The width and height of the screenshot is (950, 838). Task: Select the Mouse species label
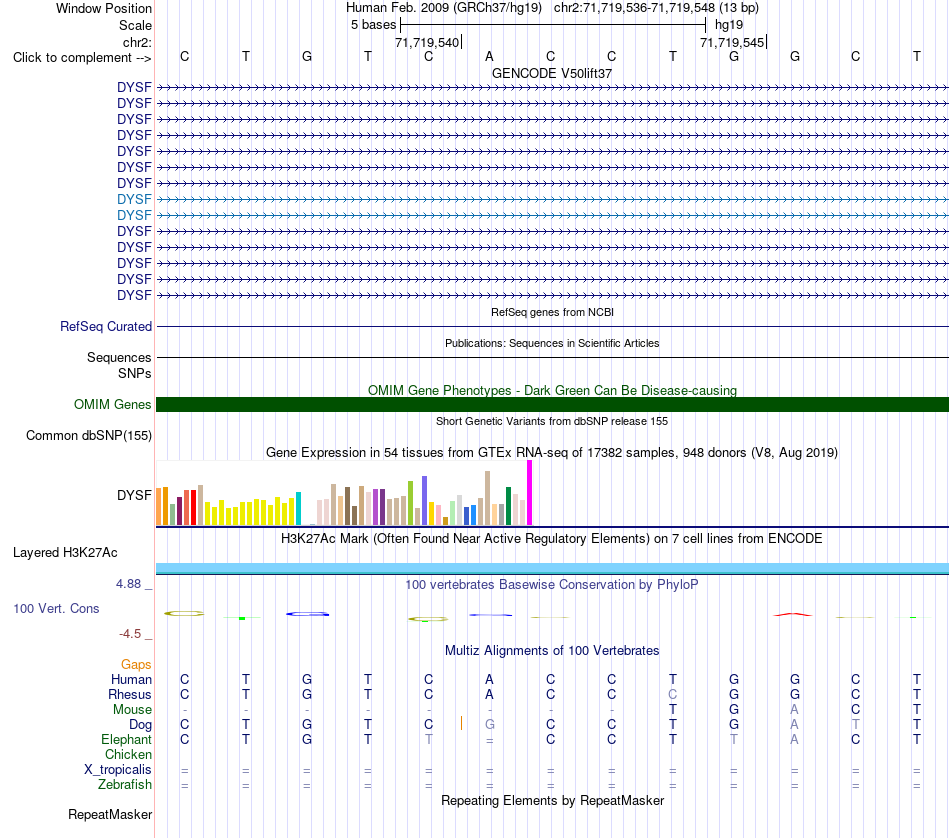132,710
